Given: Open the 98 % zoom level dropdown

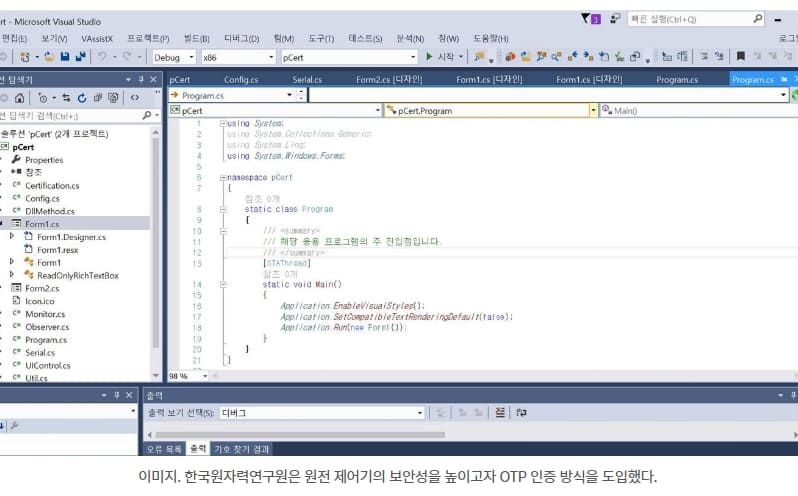Looking at the screenshot, I should point(188,376).
